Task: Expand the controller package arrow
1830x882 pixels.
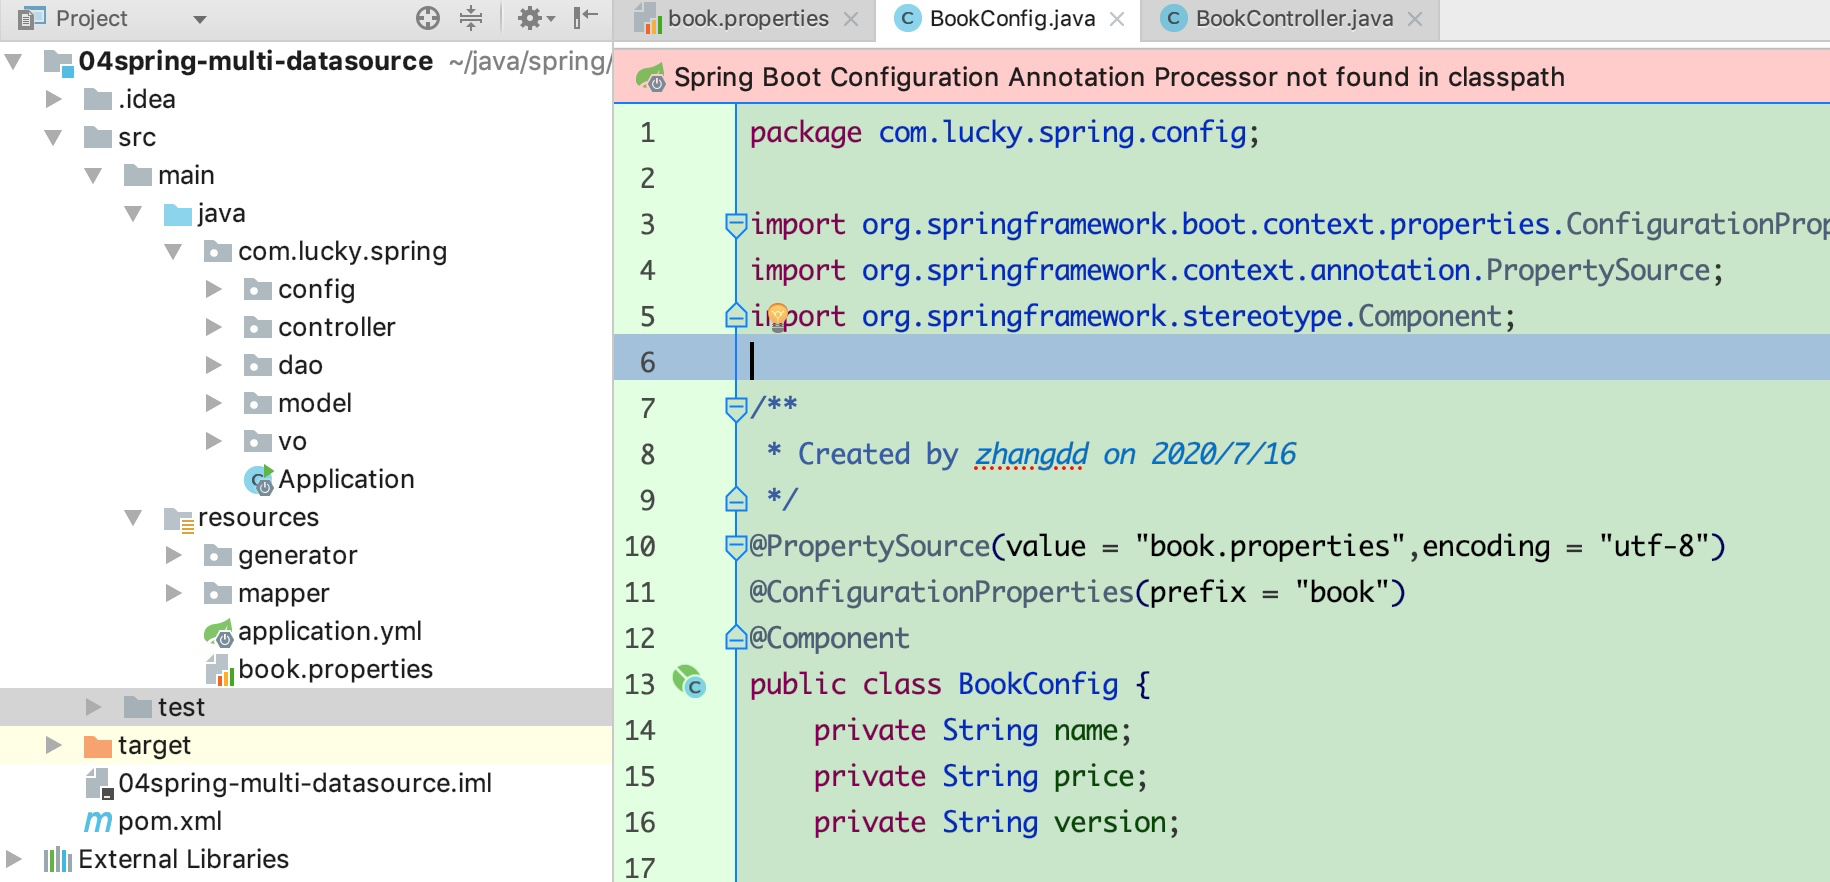Action: [213, 327]
